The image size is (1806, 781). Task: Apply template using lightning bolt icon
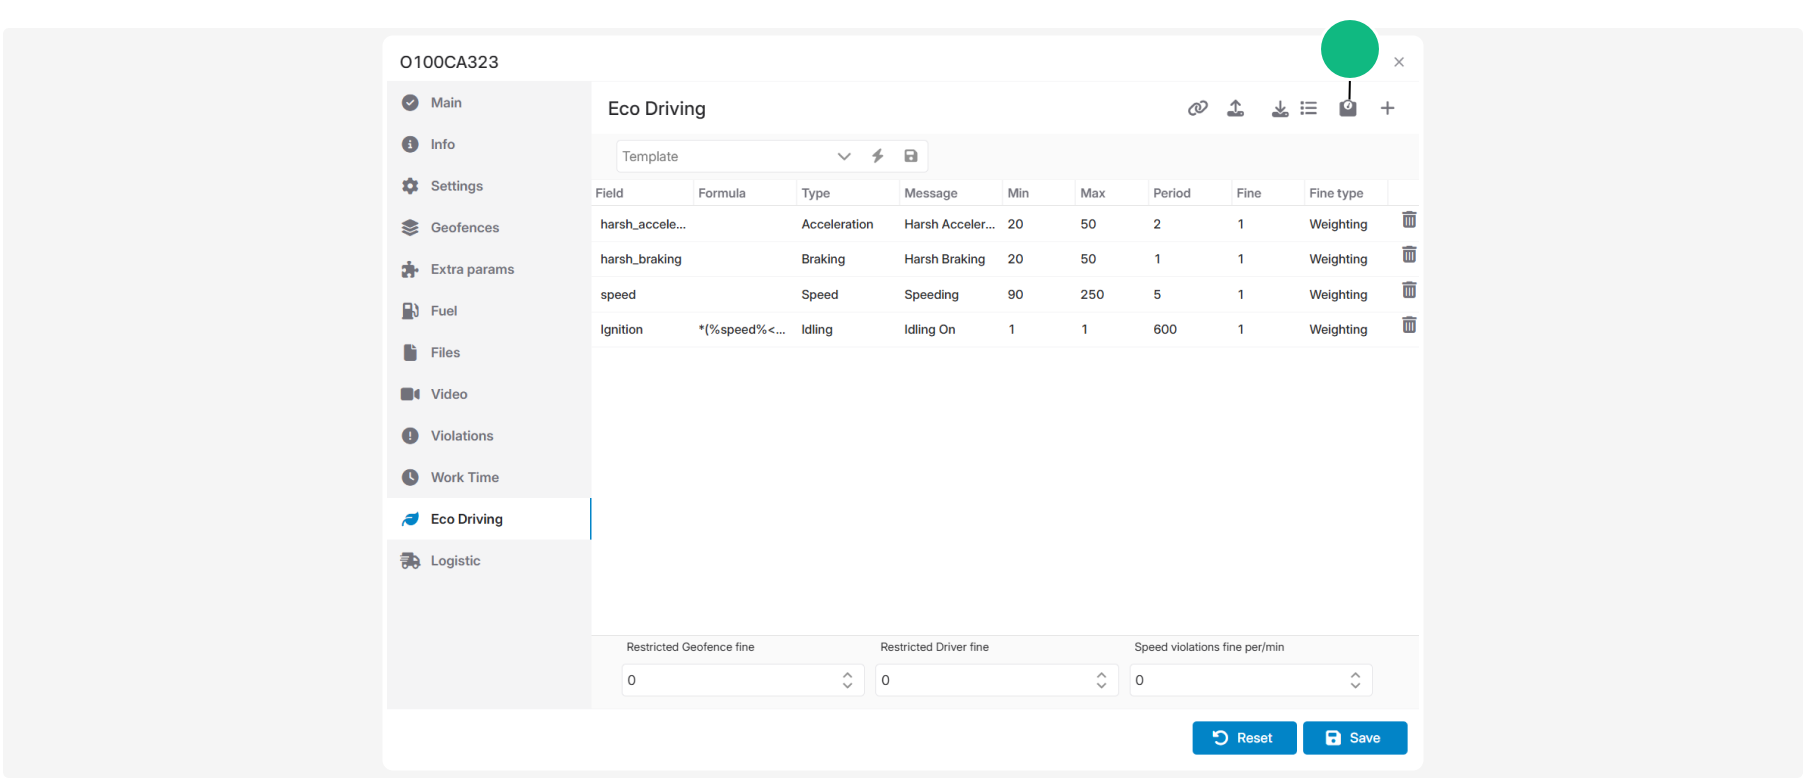click(877, 156)
